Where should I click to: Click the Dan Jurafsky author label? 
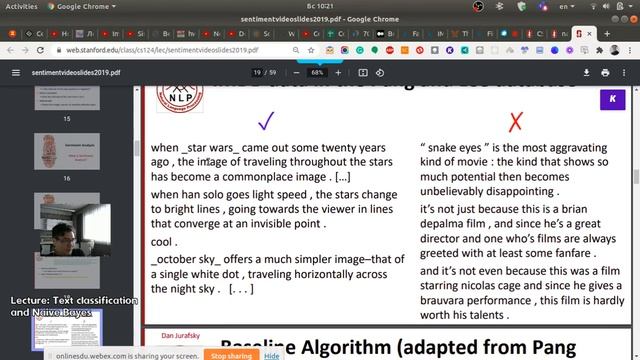pyautogui.click(x=180, y=336)
